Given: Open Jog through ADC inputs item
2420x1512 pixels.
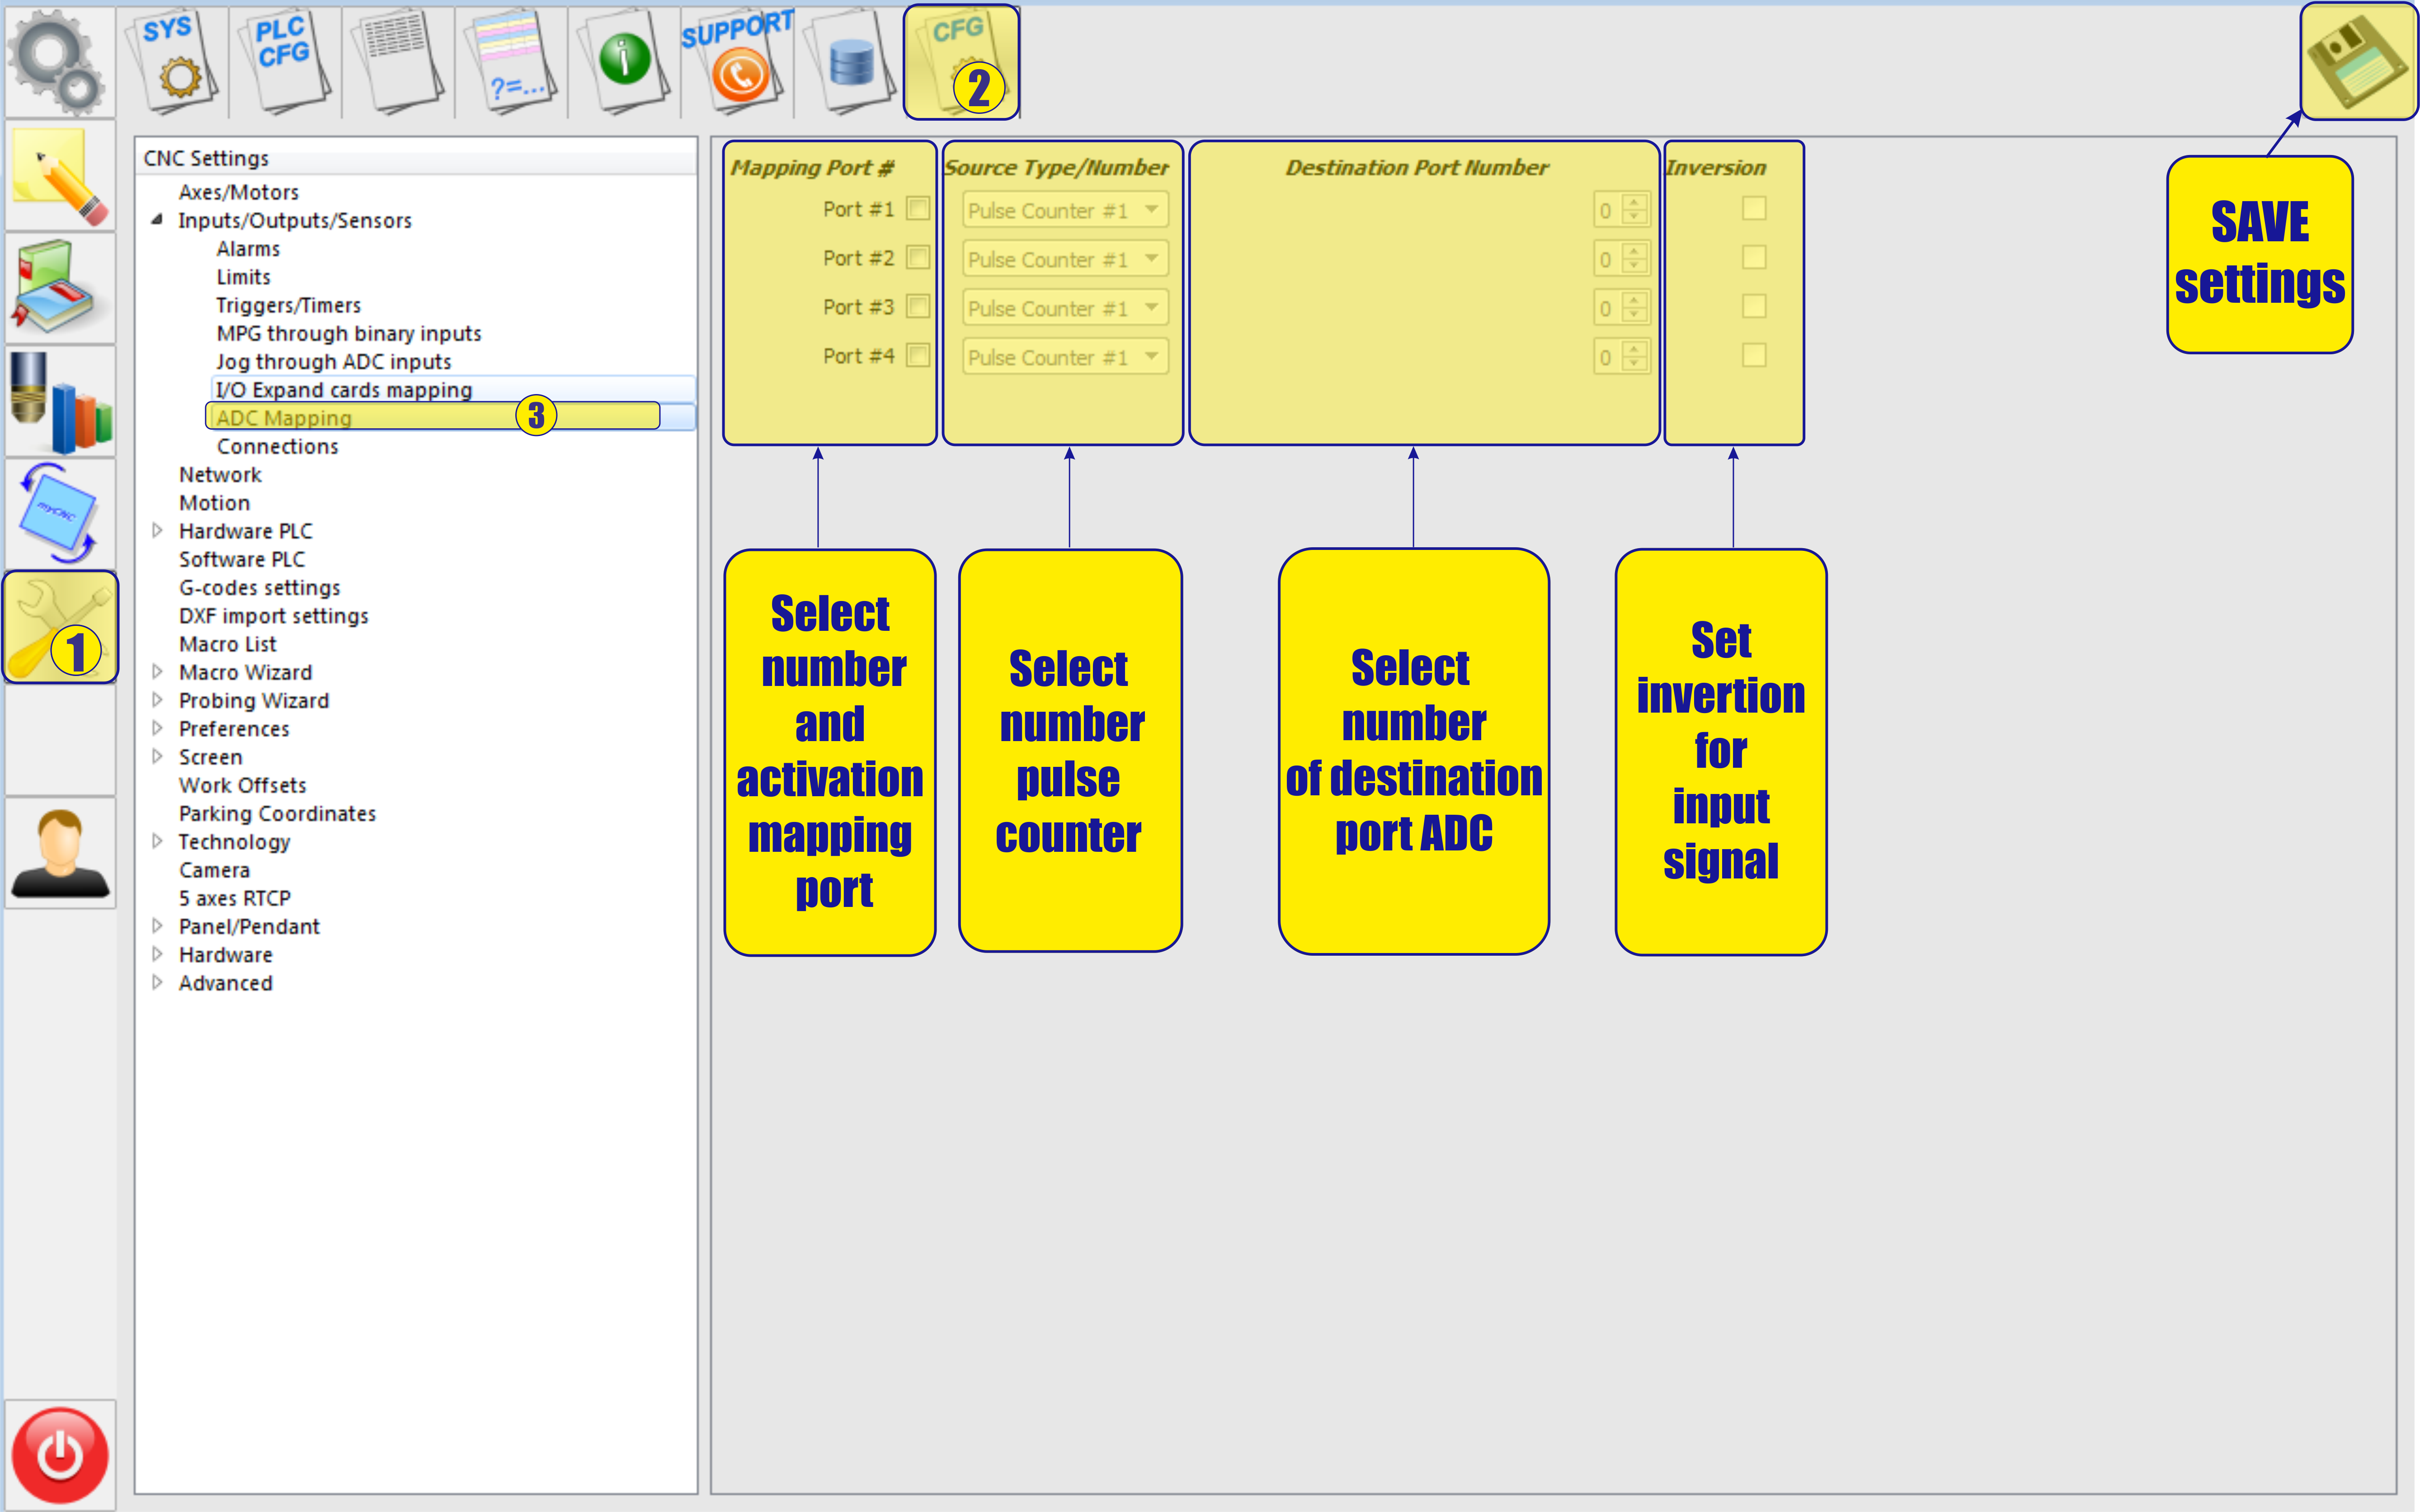Looking at the screenshot, I should click(333, 362).
